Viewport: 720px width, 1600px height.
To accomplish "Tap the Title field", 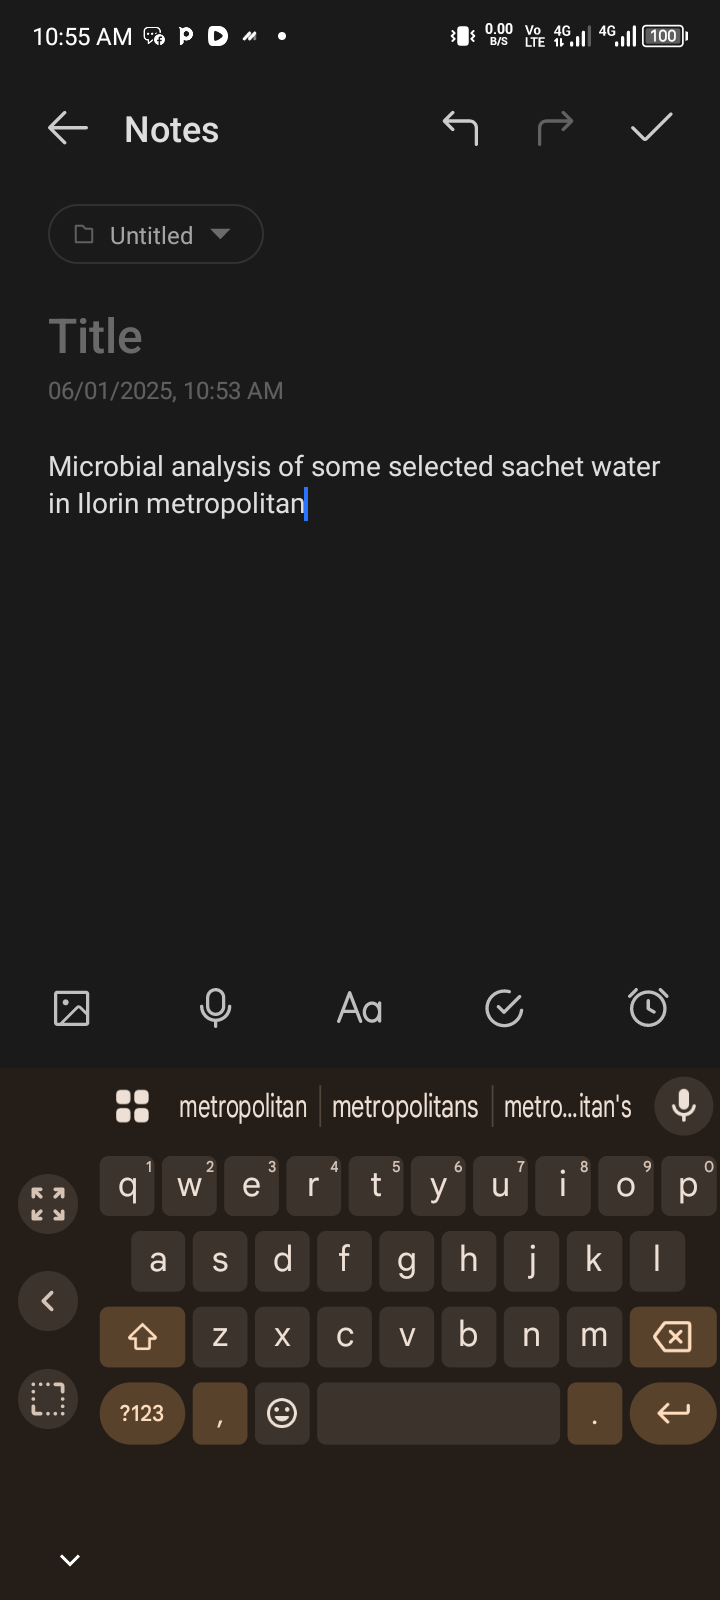I will [x=96, y=336].
